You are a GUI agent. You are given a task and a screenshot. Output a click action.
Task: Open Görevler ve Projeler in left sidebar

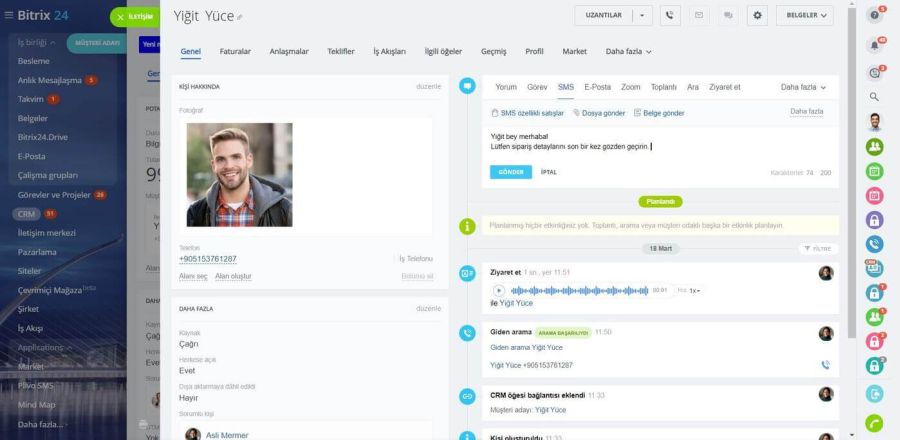[54, 195]
